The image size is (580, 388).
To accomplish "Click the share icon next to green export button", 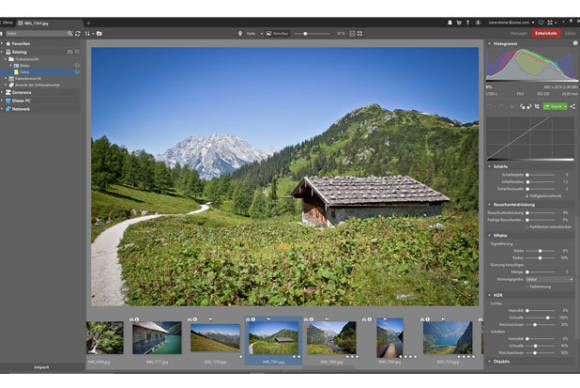I will pos(572,107).
